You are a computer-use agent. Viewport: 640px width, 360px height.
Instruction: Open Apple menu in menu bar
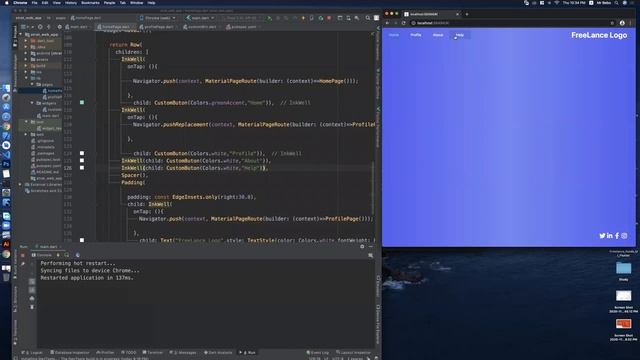(7, 3)
